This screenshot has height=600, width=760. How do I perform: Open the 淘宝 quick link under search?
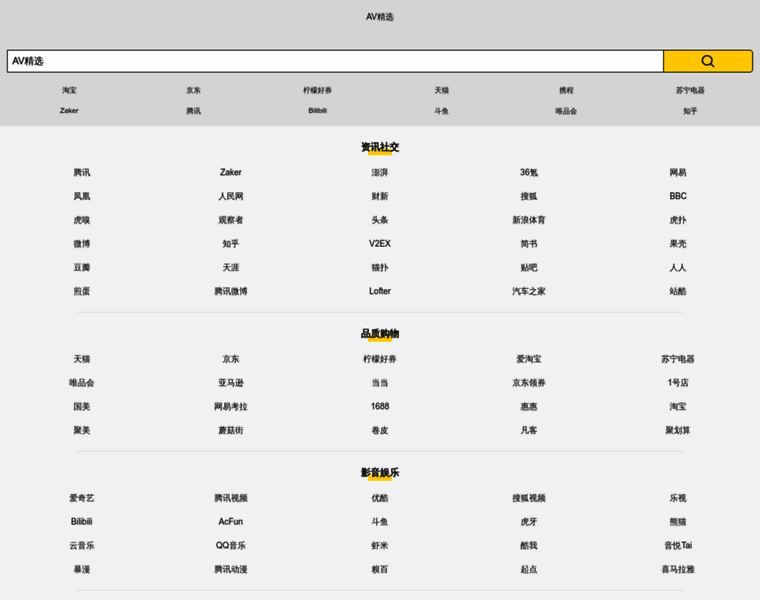coord(69,90)
